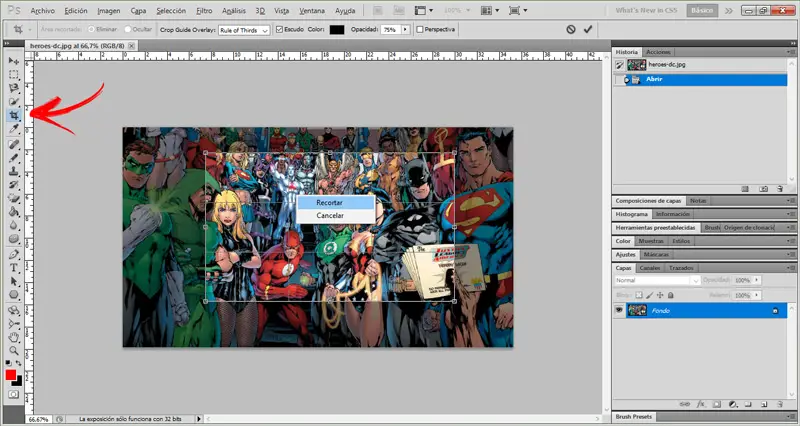
Task: Select the Rectangular Marquee tool
Action: coord(14,74)
